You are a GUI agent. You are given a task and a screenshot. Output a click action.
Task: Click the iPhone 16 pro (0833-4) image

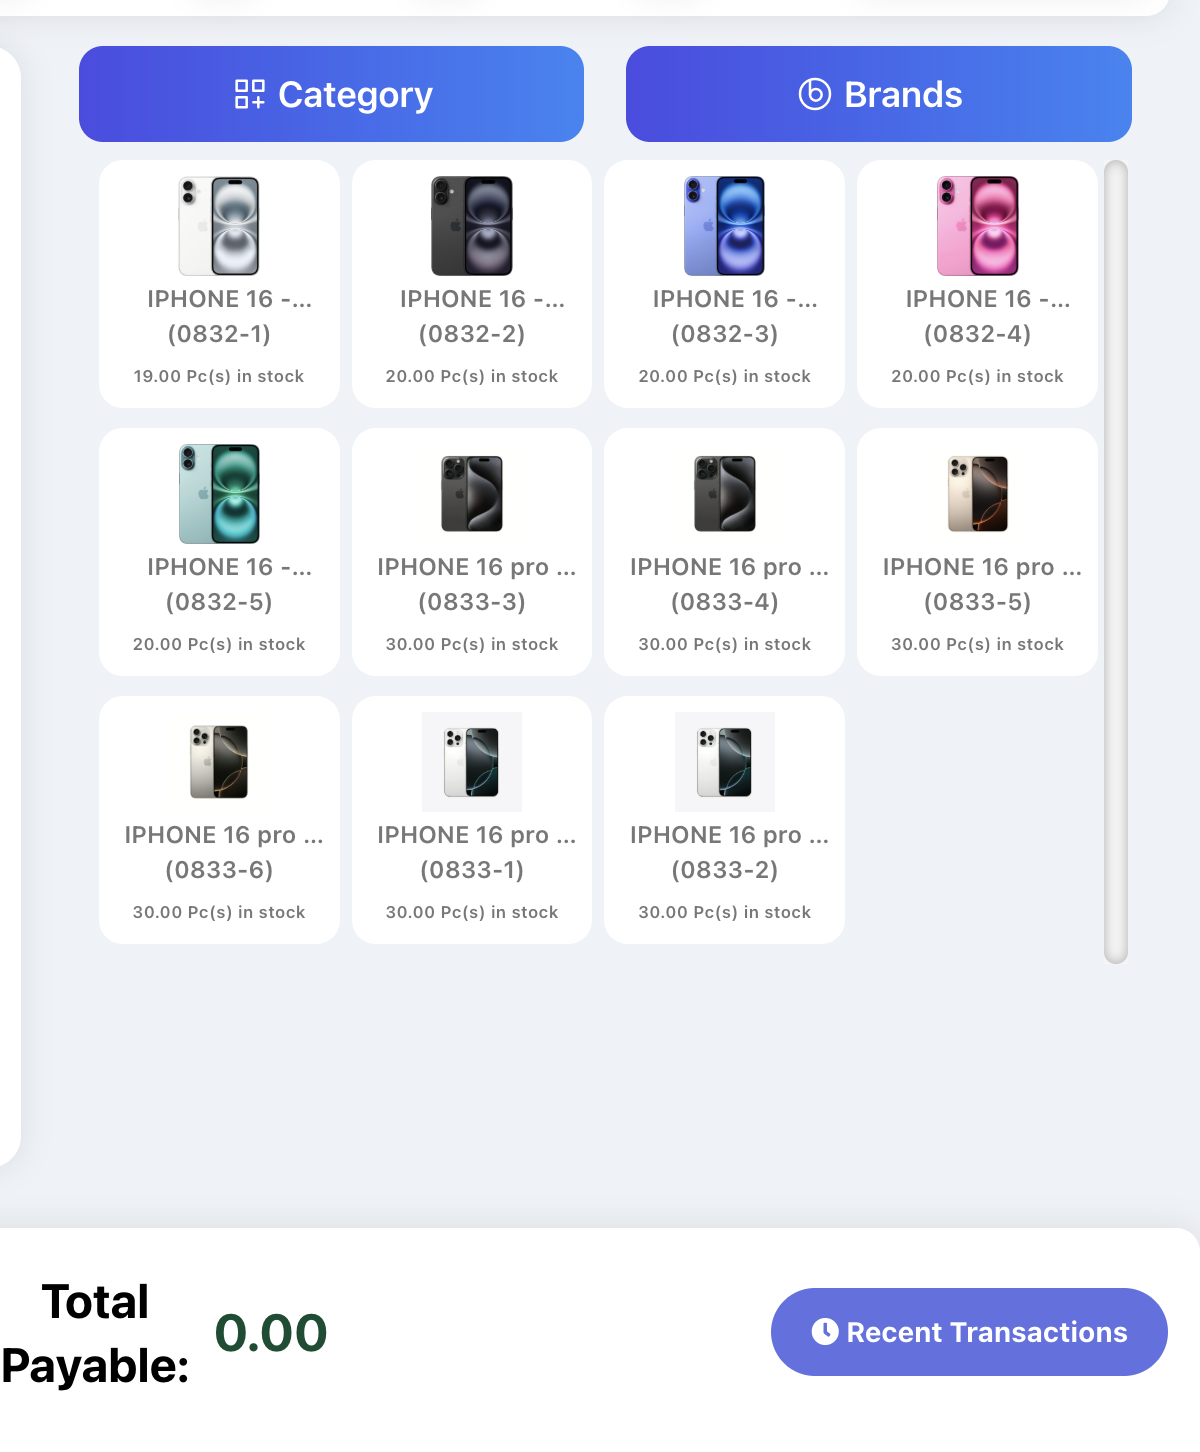(x=724, y=494)
